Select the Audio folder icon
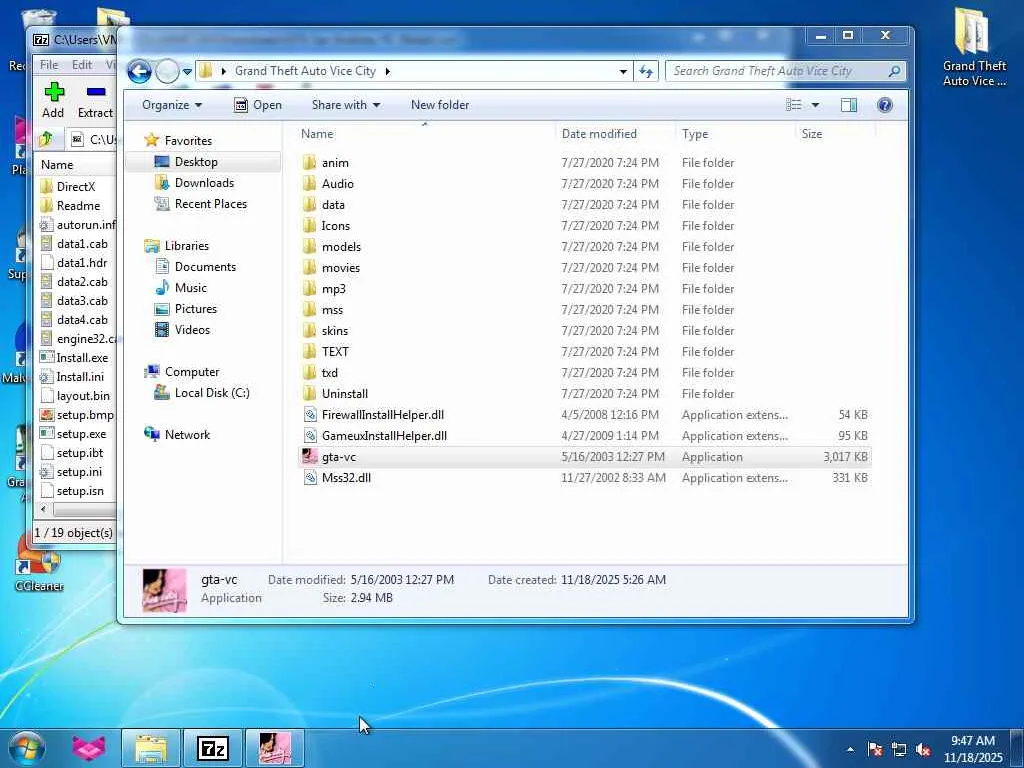 [x=310, y=184]
